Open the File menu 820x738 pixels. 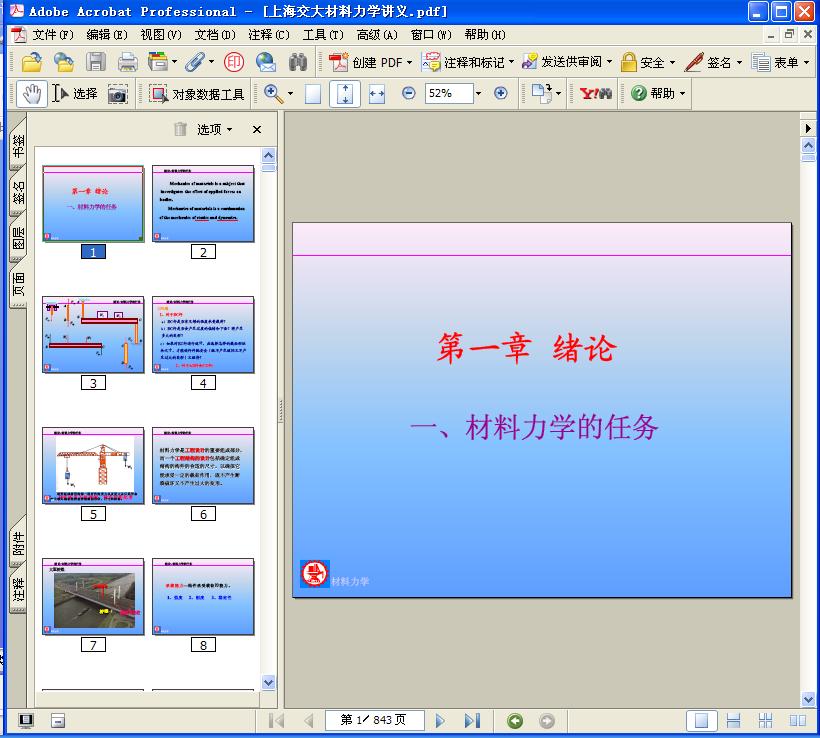[52, 35]
